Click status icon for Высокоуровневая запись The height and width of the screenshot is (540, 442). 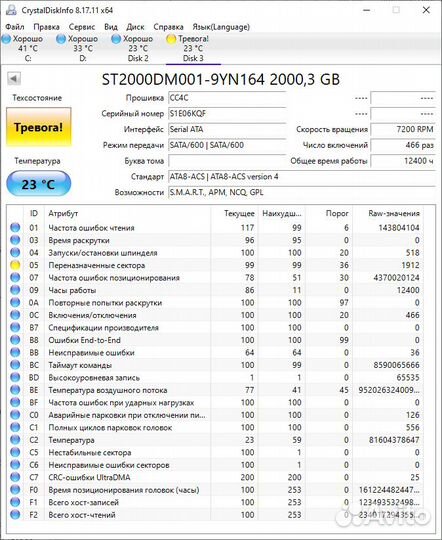[x=15, y=377]
